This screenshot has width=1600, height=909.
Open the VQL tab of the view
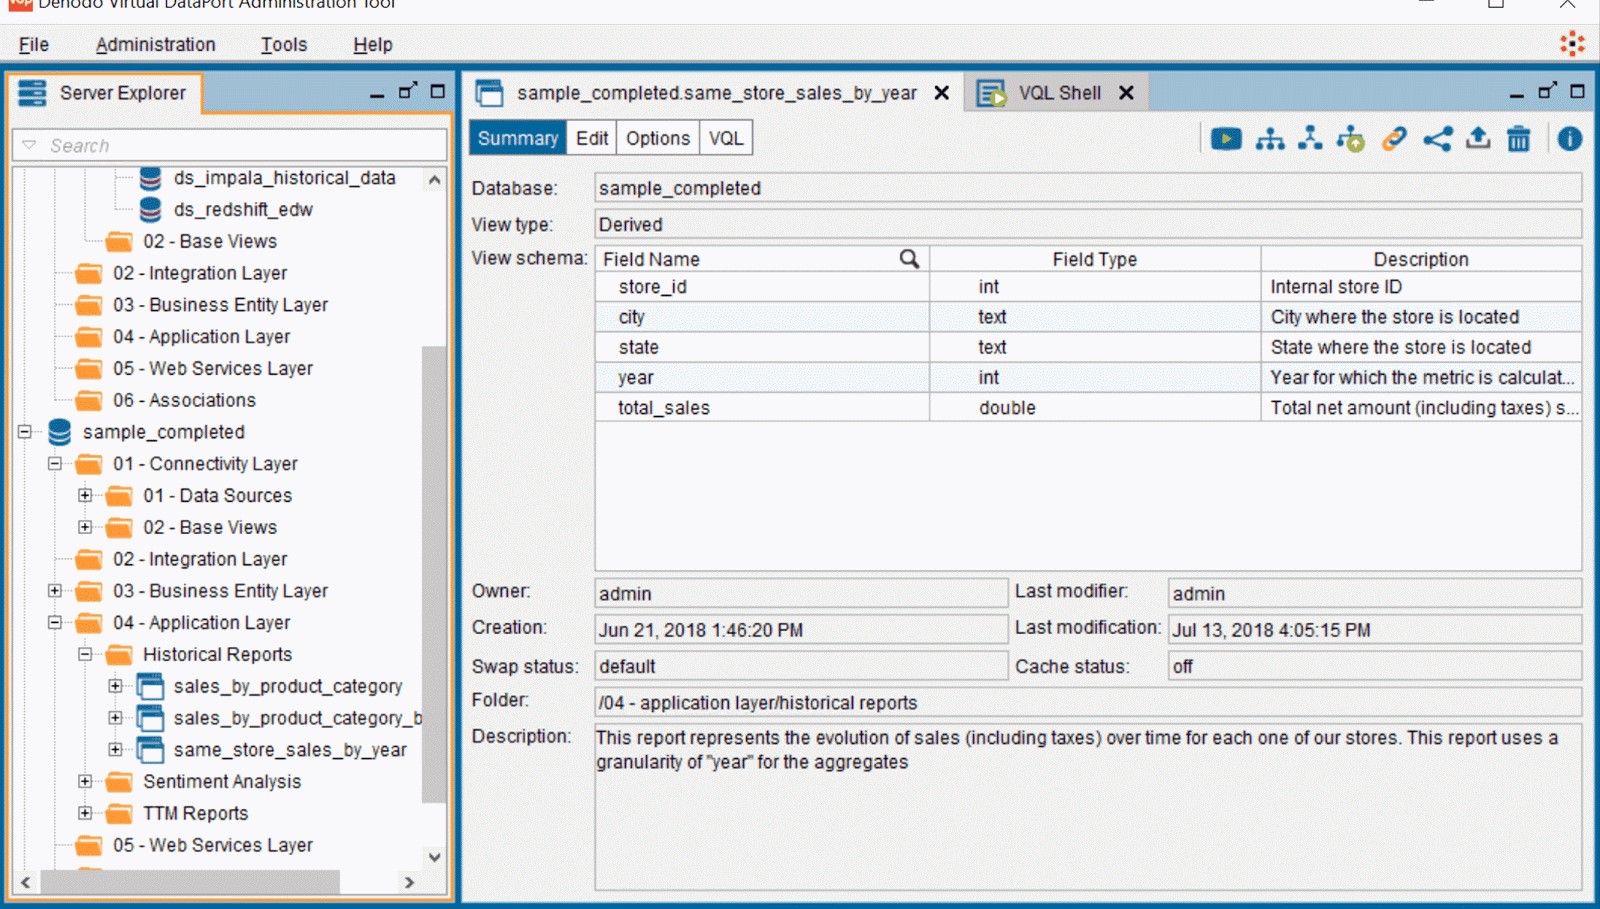[726, 138]
